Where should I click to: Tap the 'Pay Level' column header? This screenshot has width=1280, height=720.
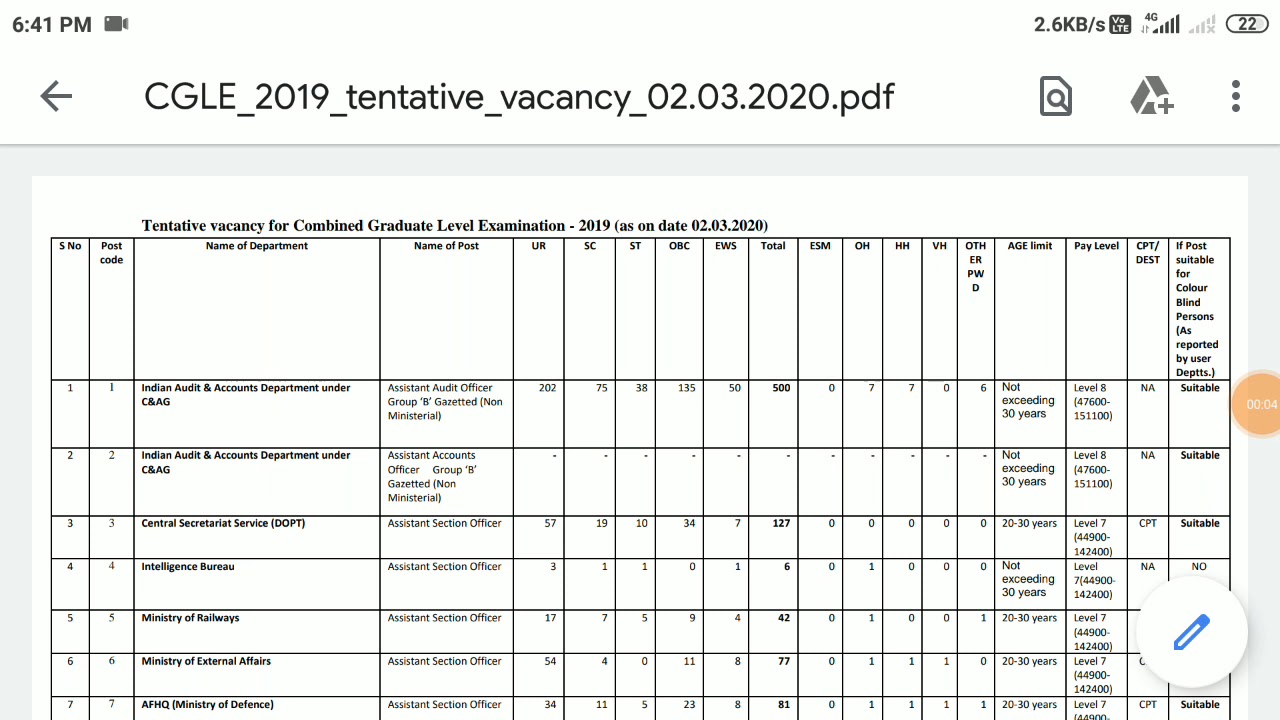(1097, 246)
